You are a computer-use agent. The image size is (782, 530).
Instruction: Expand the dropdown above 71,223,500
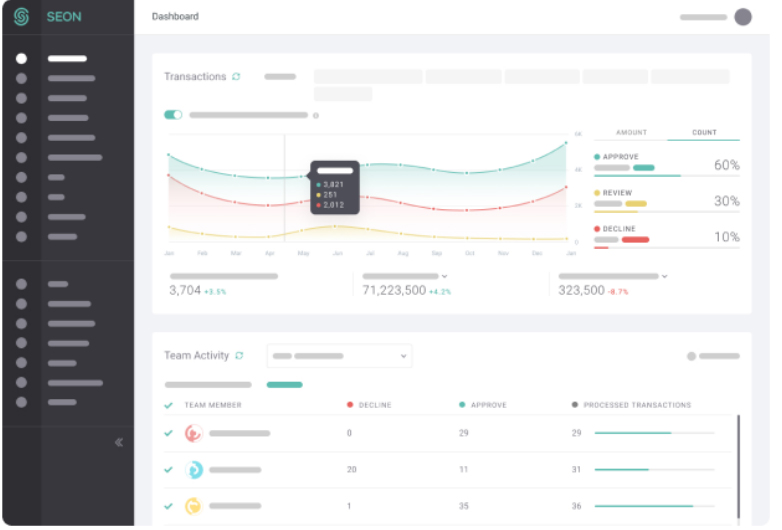point(444,276)
